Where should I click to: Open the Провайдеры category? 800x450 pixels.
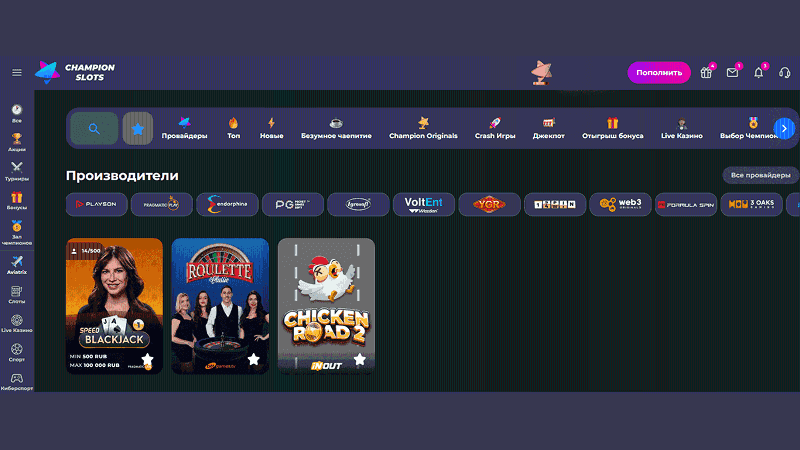pyautogui.click(x=184, y=128)
